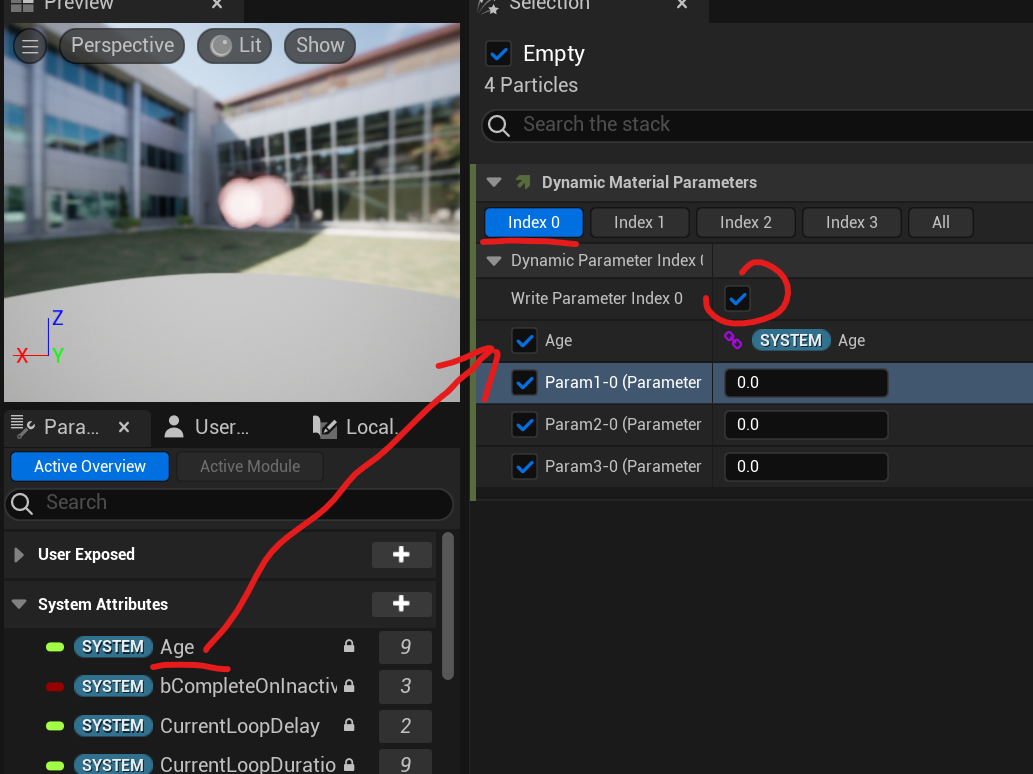Uncheck the Param1-0 checkbox
1033x774 pixels.
click(x=524, y=383)
